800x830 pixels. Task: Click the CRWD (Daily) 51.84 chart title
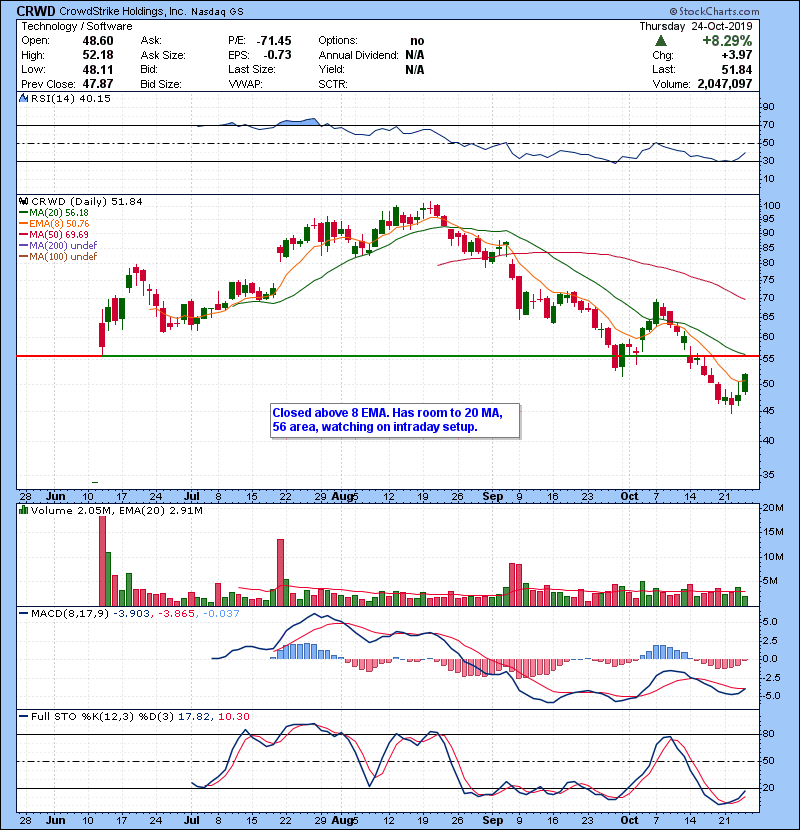pos(87,202)
